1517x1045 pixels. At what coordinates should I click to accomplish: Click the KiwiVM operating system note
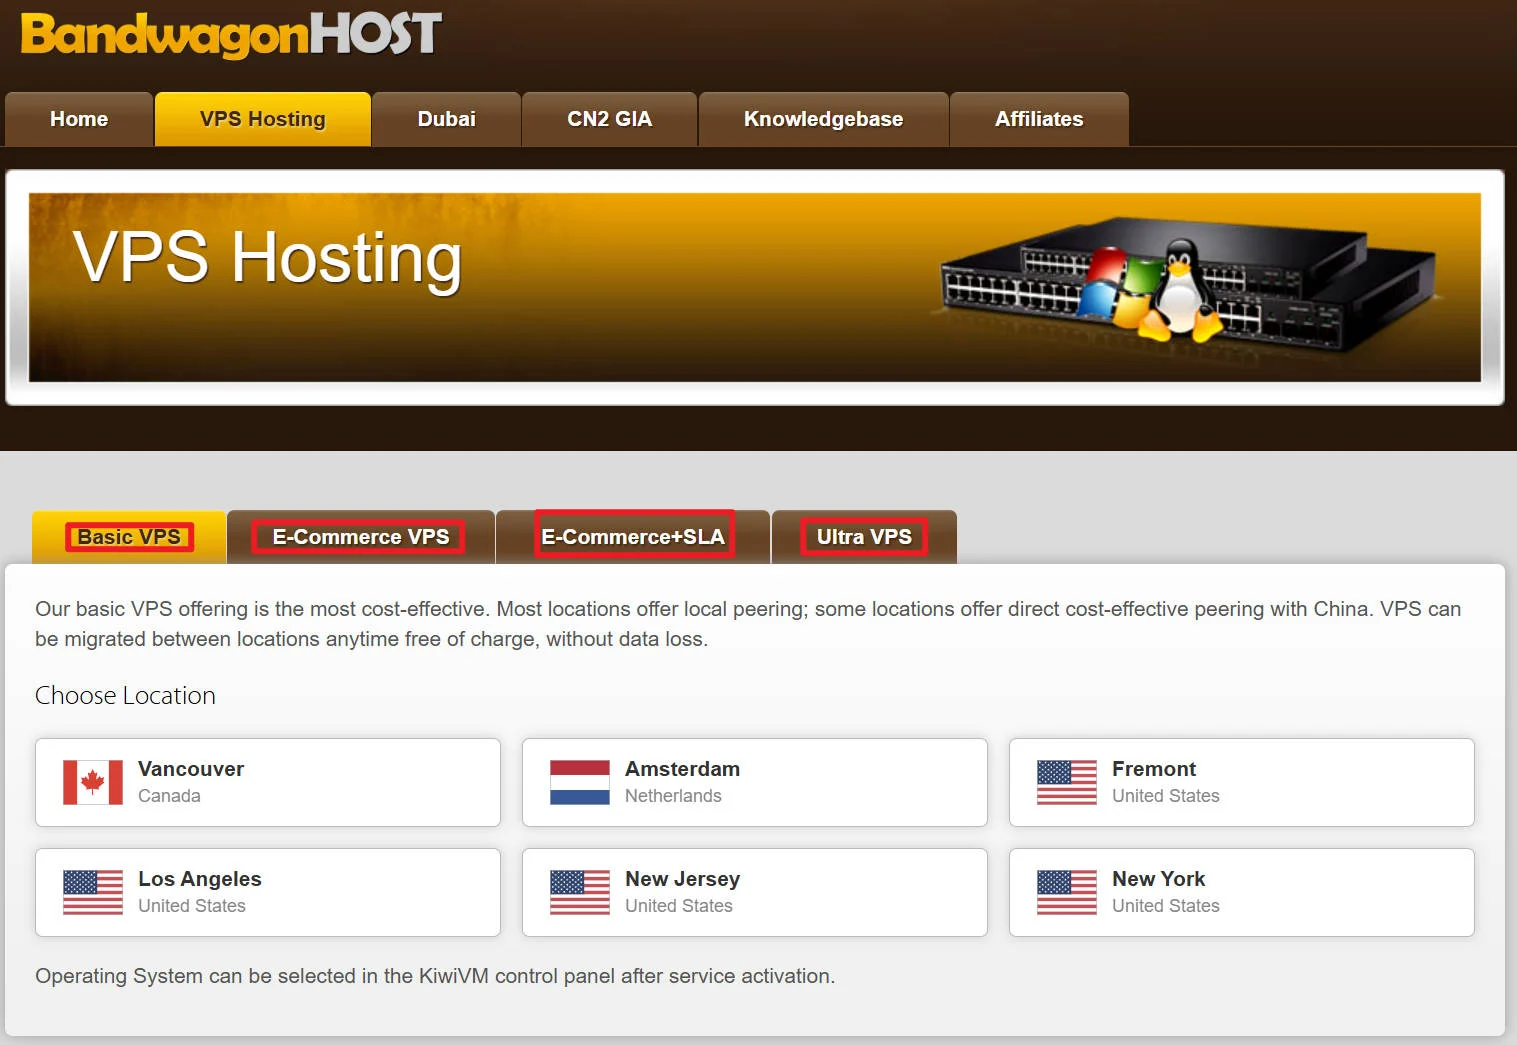click(435, 976)
